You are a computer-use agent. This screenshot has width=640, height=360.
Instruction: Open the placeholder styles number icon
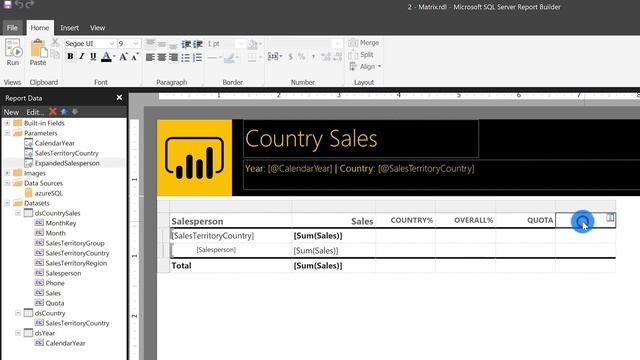273,57
